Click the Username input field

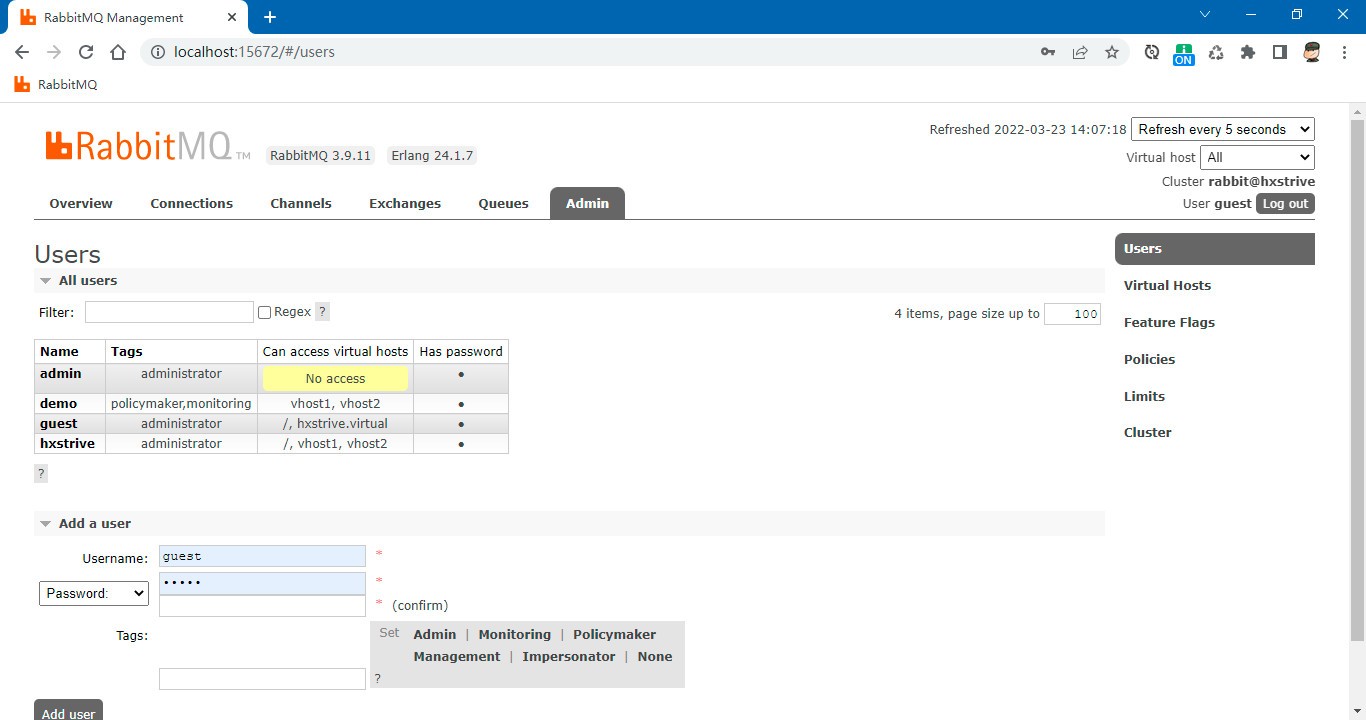pyautogui.click(x=262, y=556)
